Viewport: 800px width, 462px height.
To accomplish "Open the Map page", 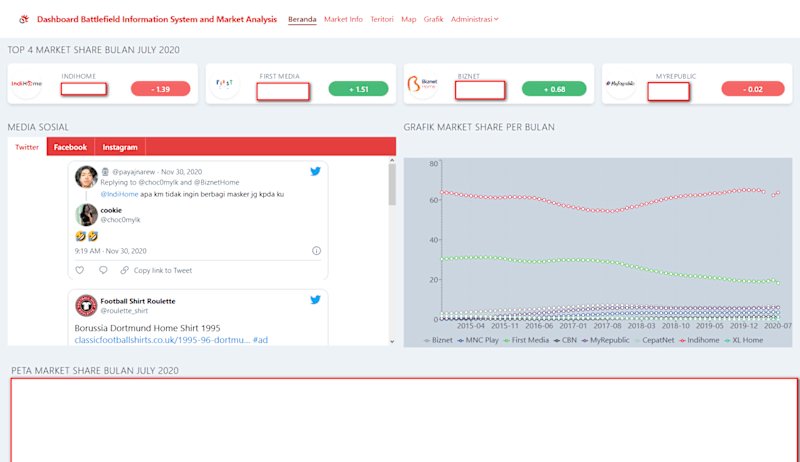I will tap(409, 19).
